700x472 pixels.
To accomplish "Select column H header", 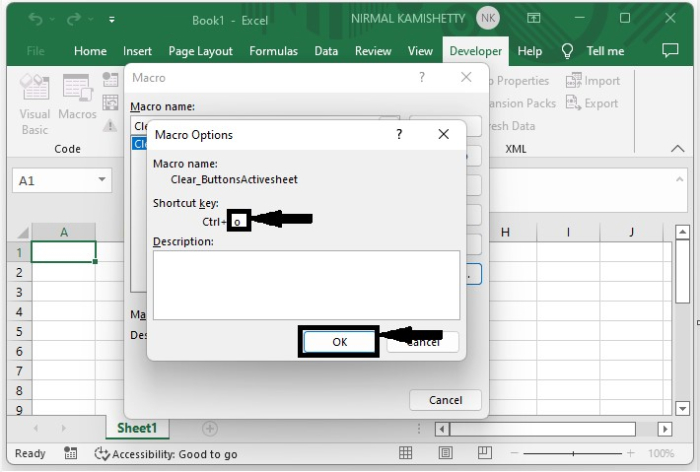I will (x=505, y=232).
